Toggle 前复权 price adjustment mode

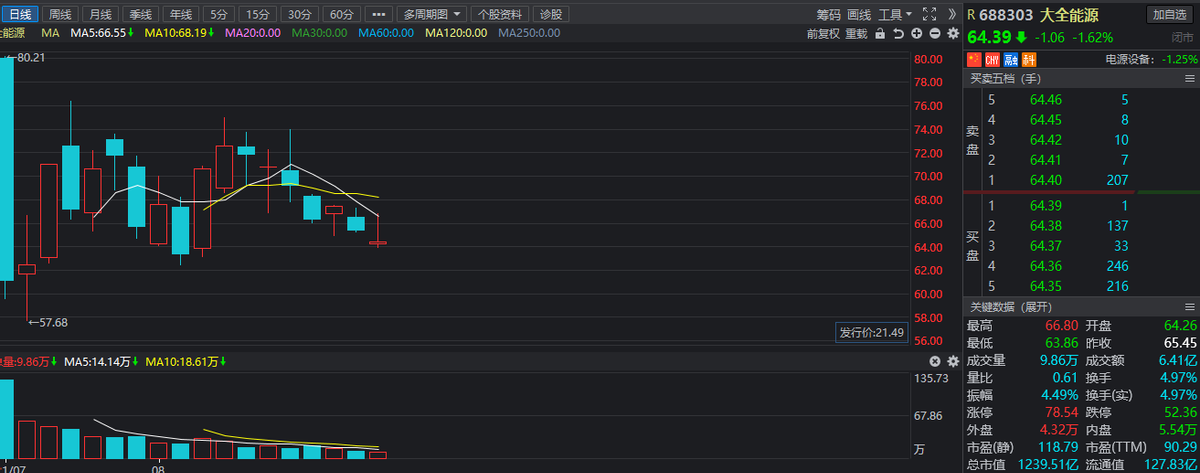point(823,33)
